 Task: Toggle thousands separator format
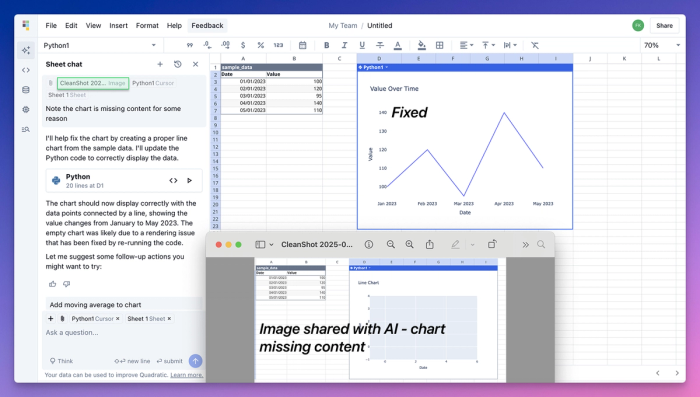point(190,45)
